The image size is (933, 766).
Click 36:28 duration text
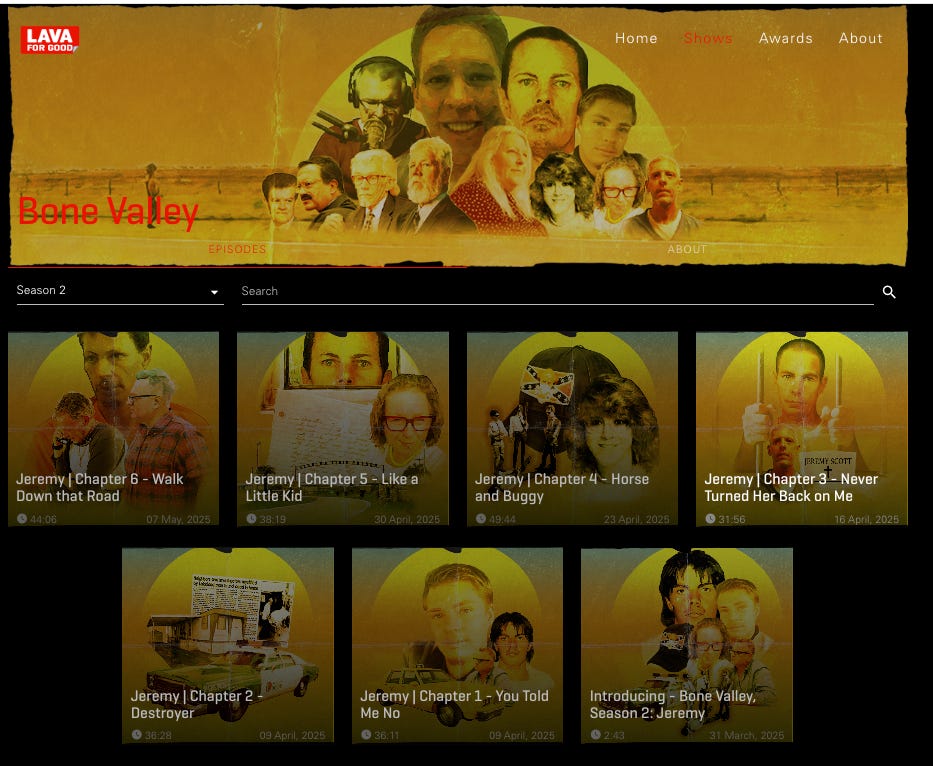(x=158, y=736)
